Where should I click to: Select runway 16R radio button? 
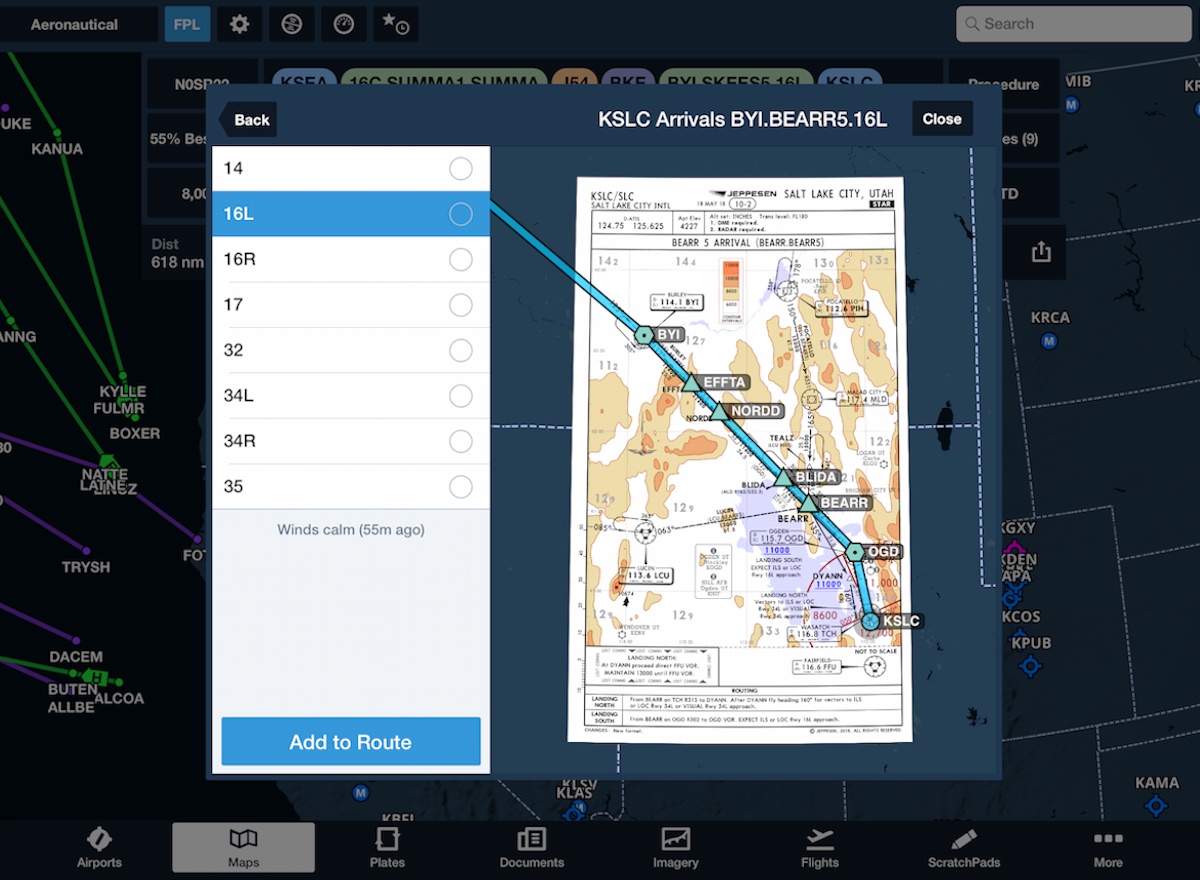click(461, 260)
